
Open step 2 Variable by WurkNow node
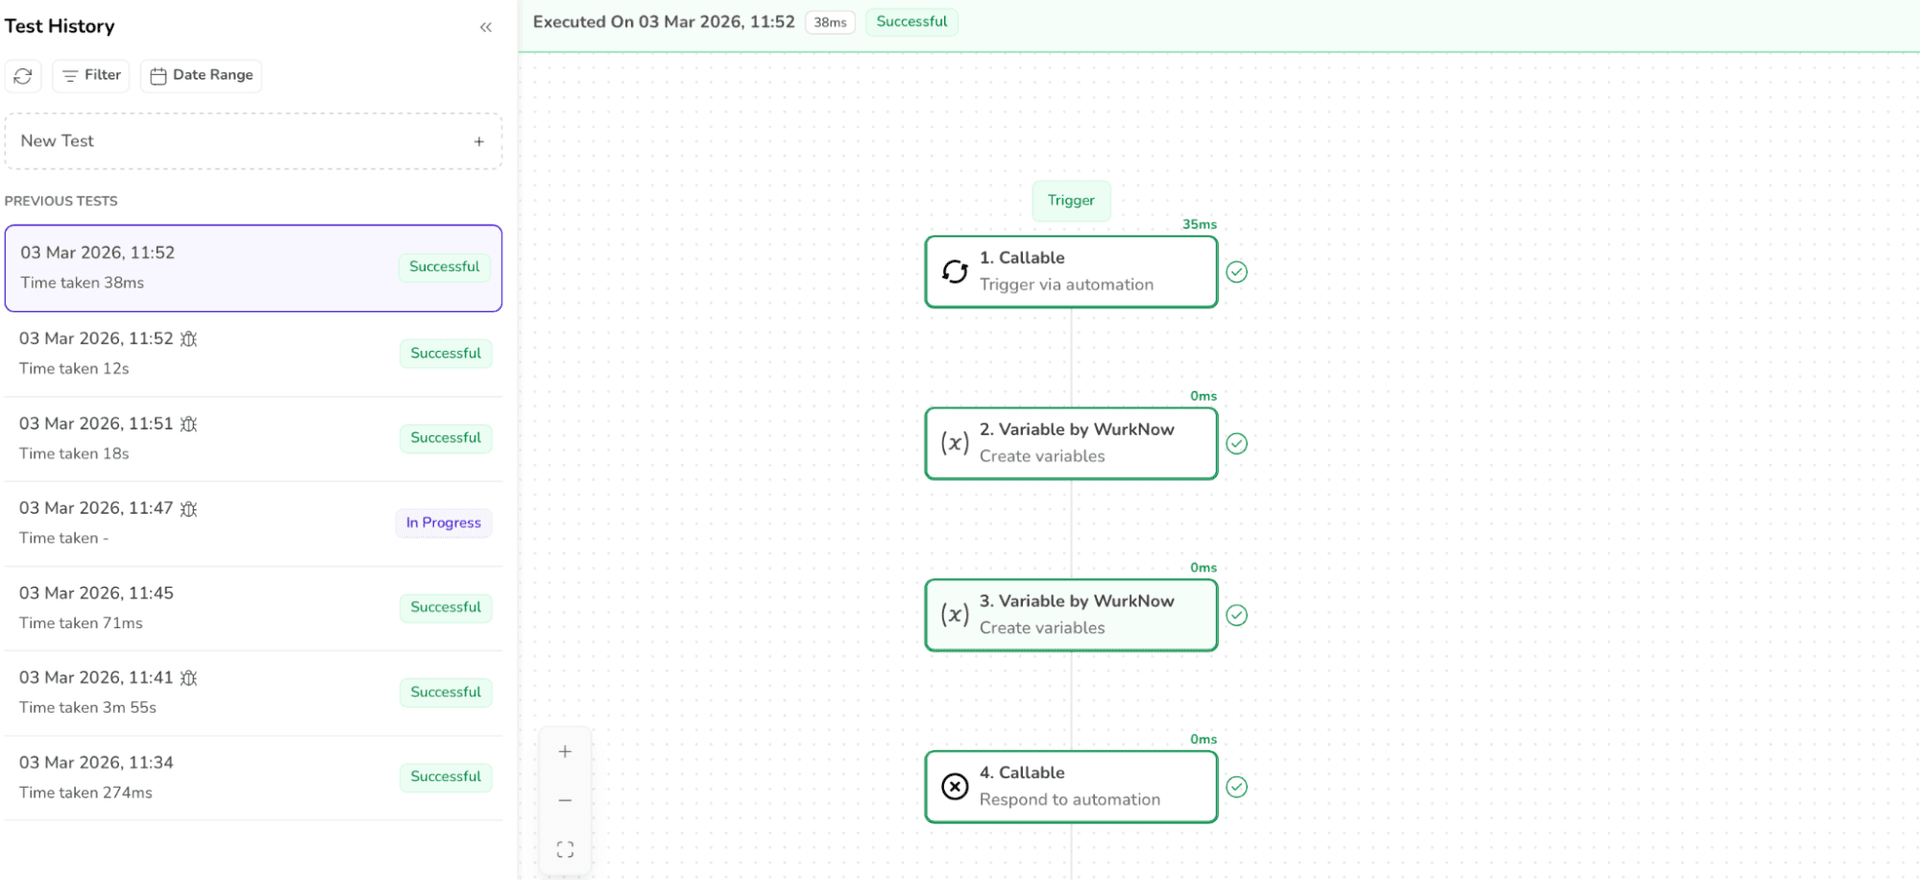(1071, 443)
